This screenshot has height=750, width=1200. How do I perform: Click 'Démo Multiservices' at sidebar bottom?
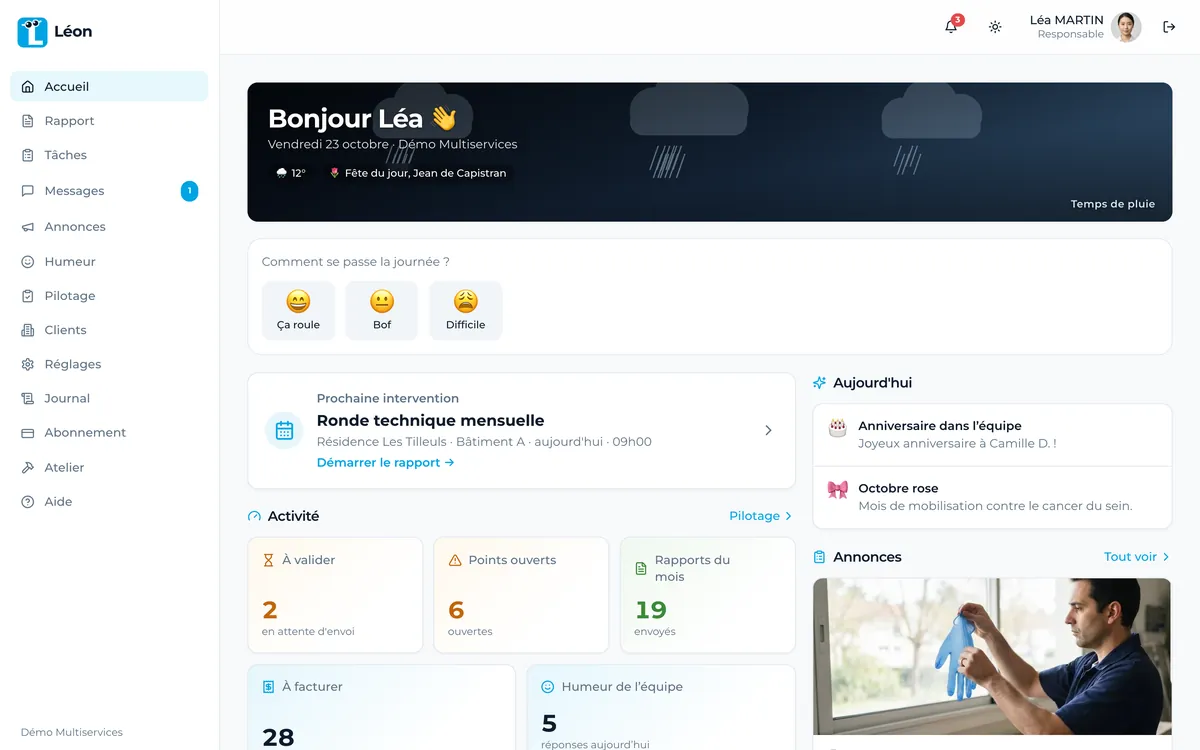click(x=72, y=732)
